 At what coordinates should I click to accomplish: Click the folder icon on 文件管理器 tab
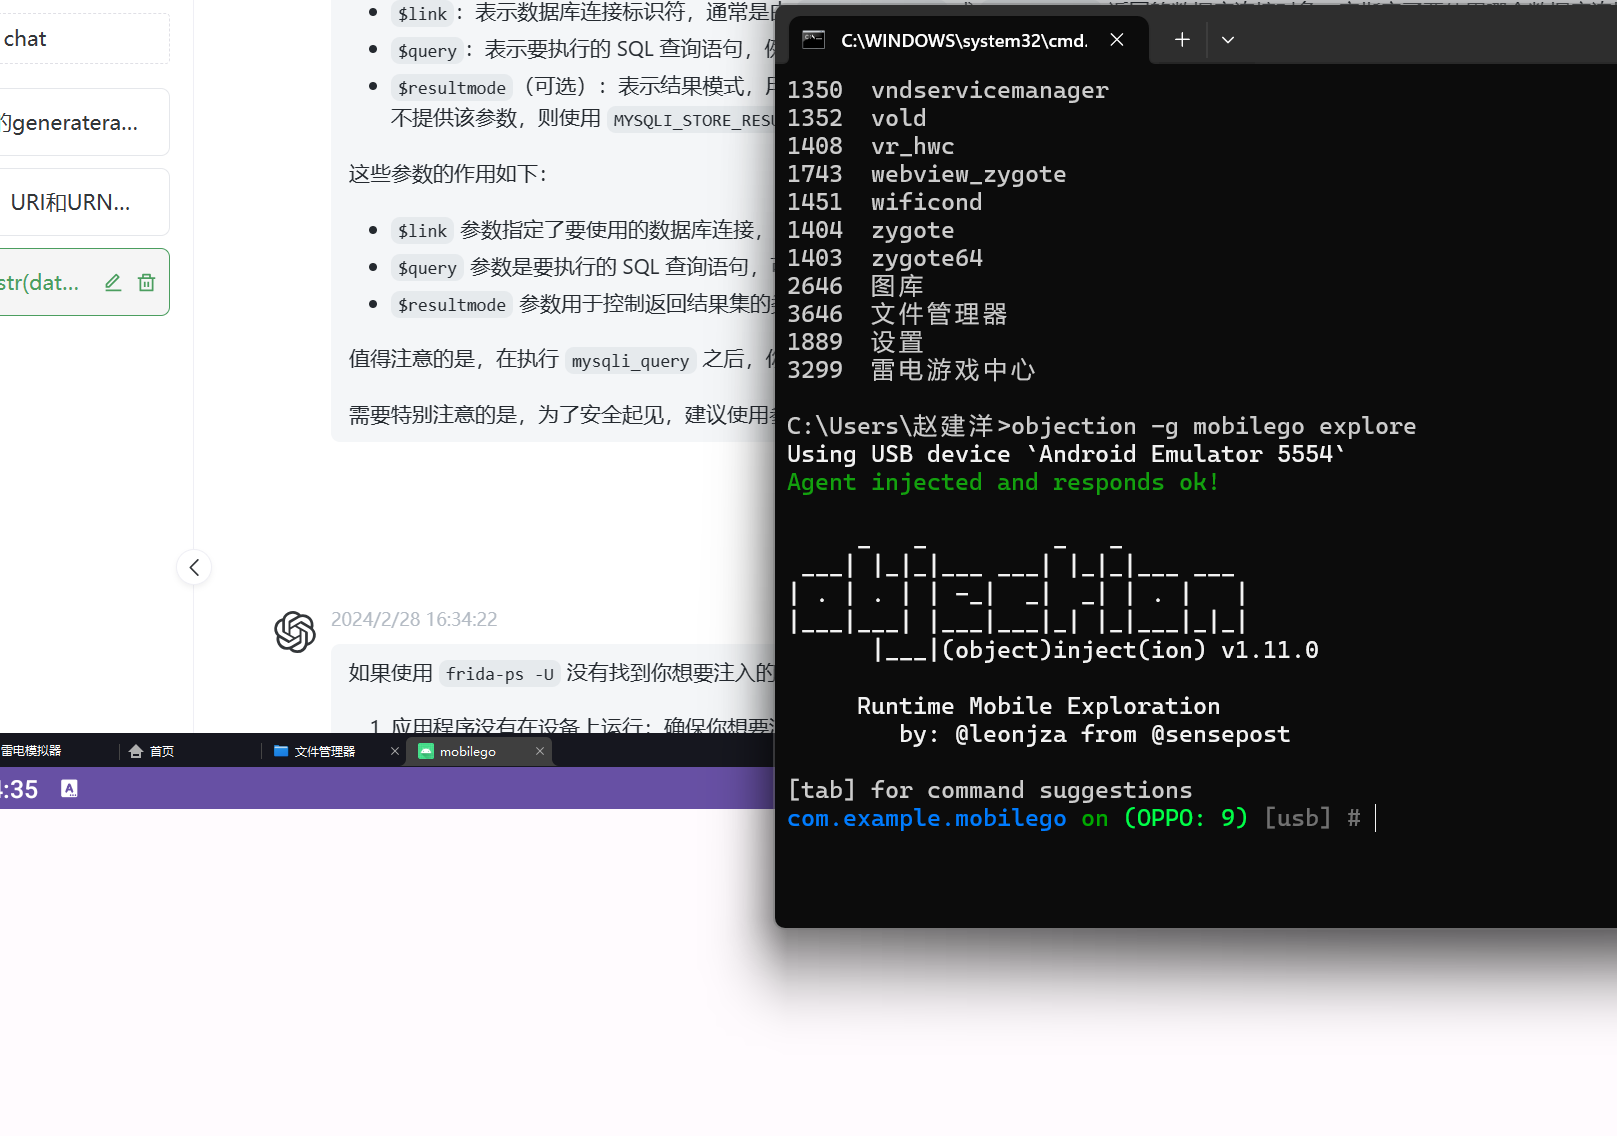click(x=281, y=751)
